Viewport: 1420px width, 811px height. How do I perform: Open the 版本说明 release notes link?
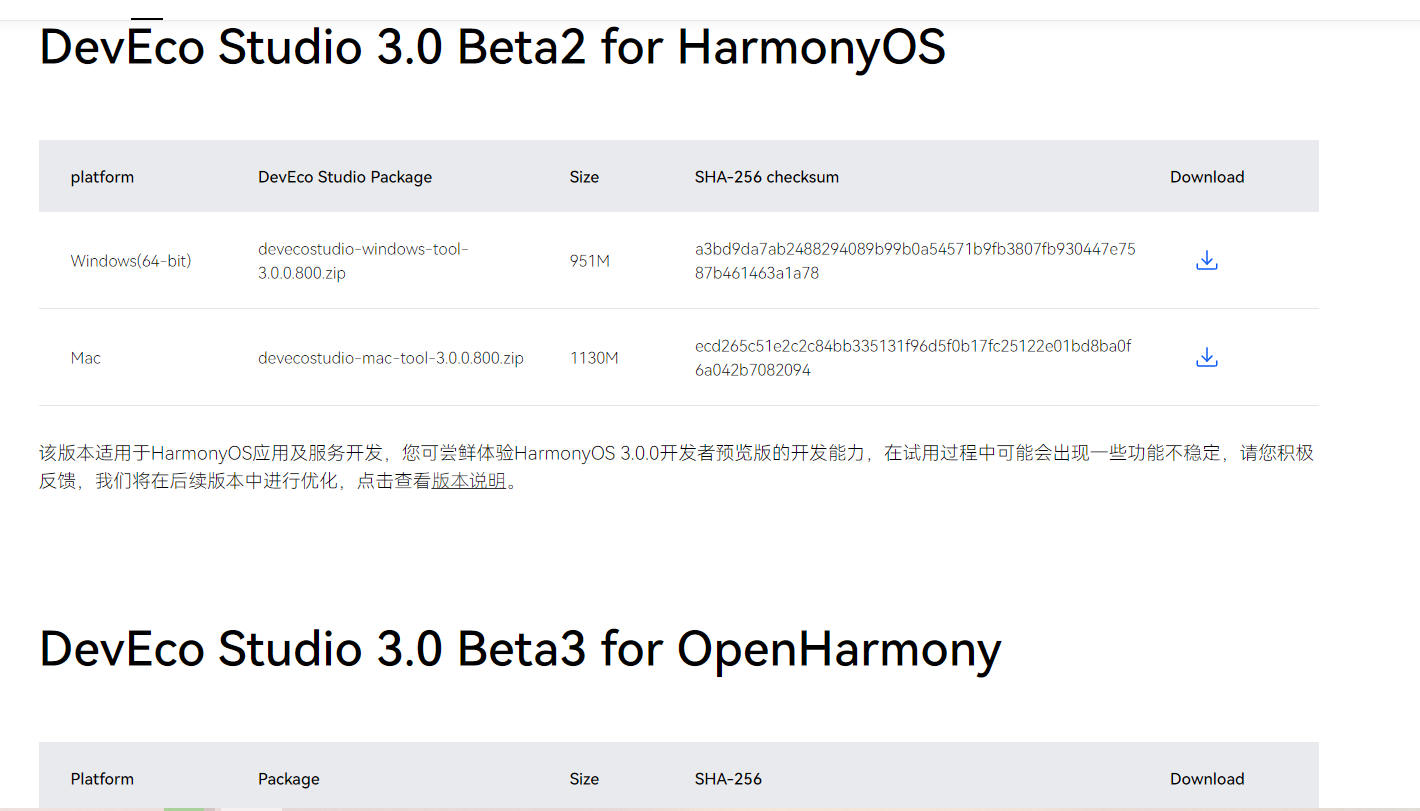[x=469, y=481]
